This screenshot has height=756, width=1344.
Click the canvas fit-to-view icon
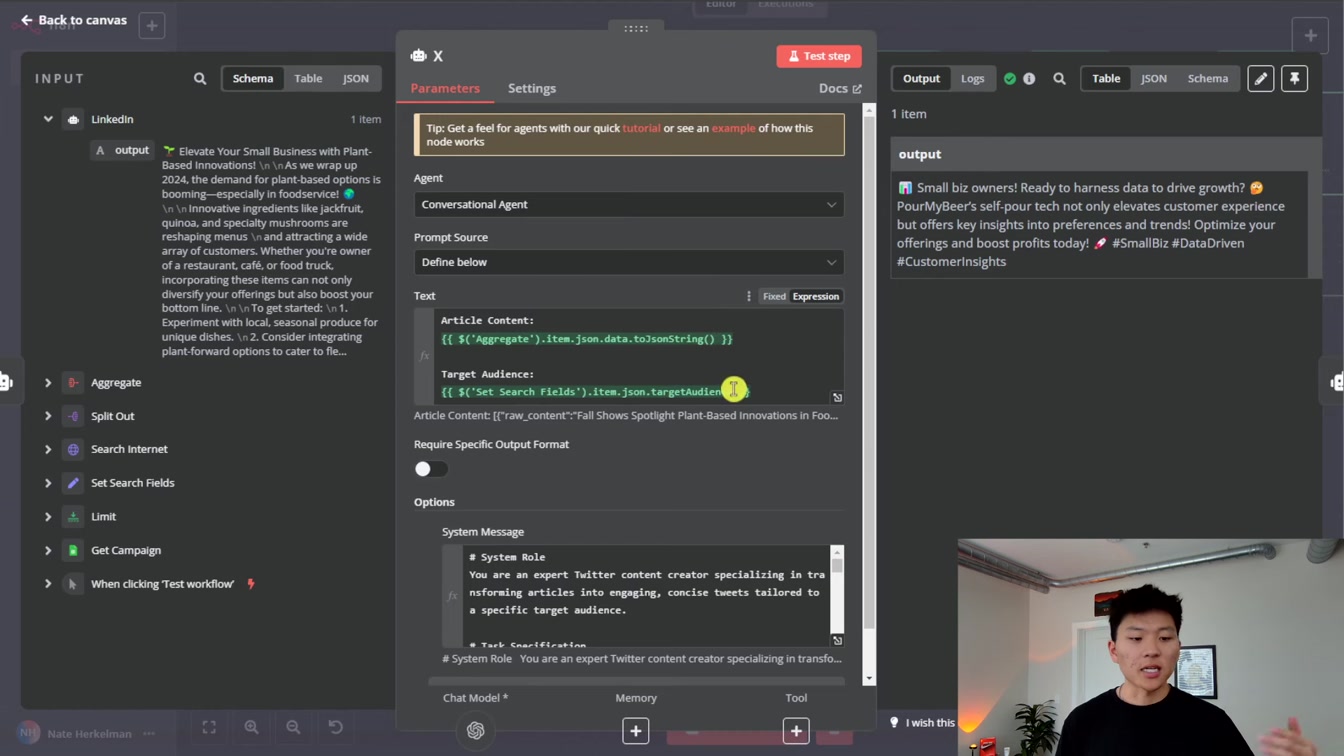point(209,727)
